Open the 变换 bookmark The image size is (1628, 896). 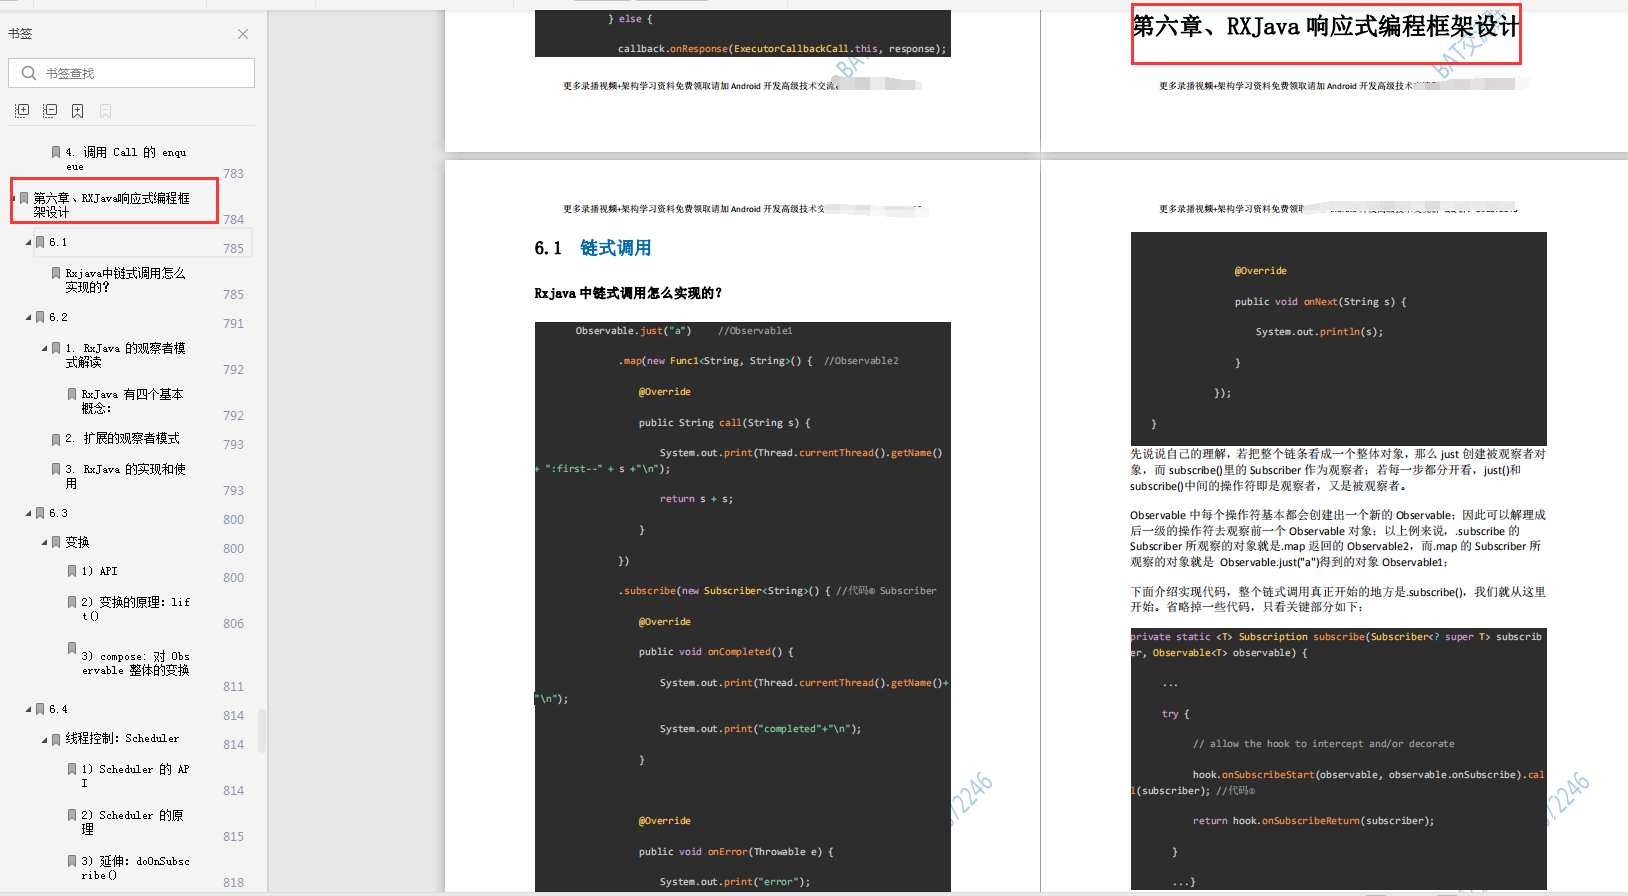click(x=77, y=542)
